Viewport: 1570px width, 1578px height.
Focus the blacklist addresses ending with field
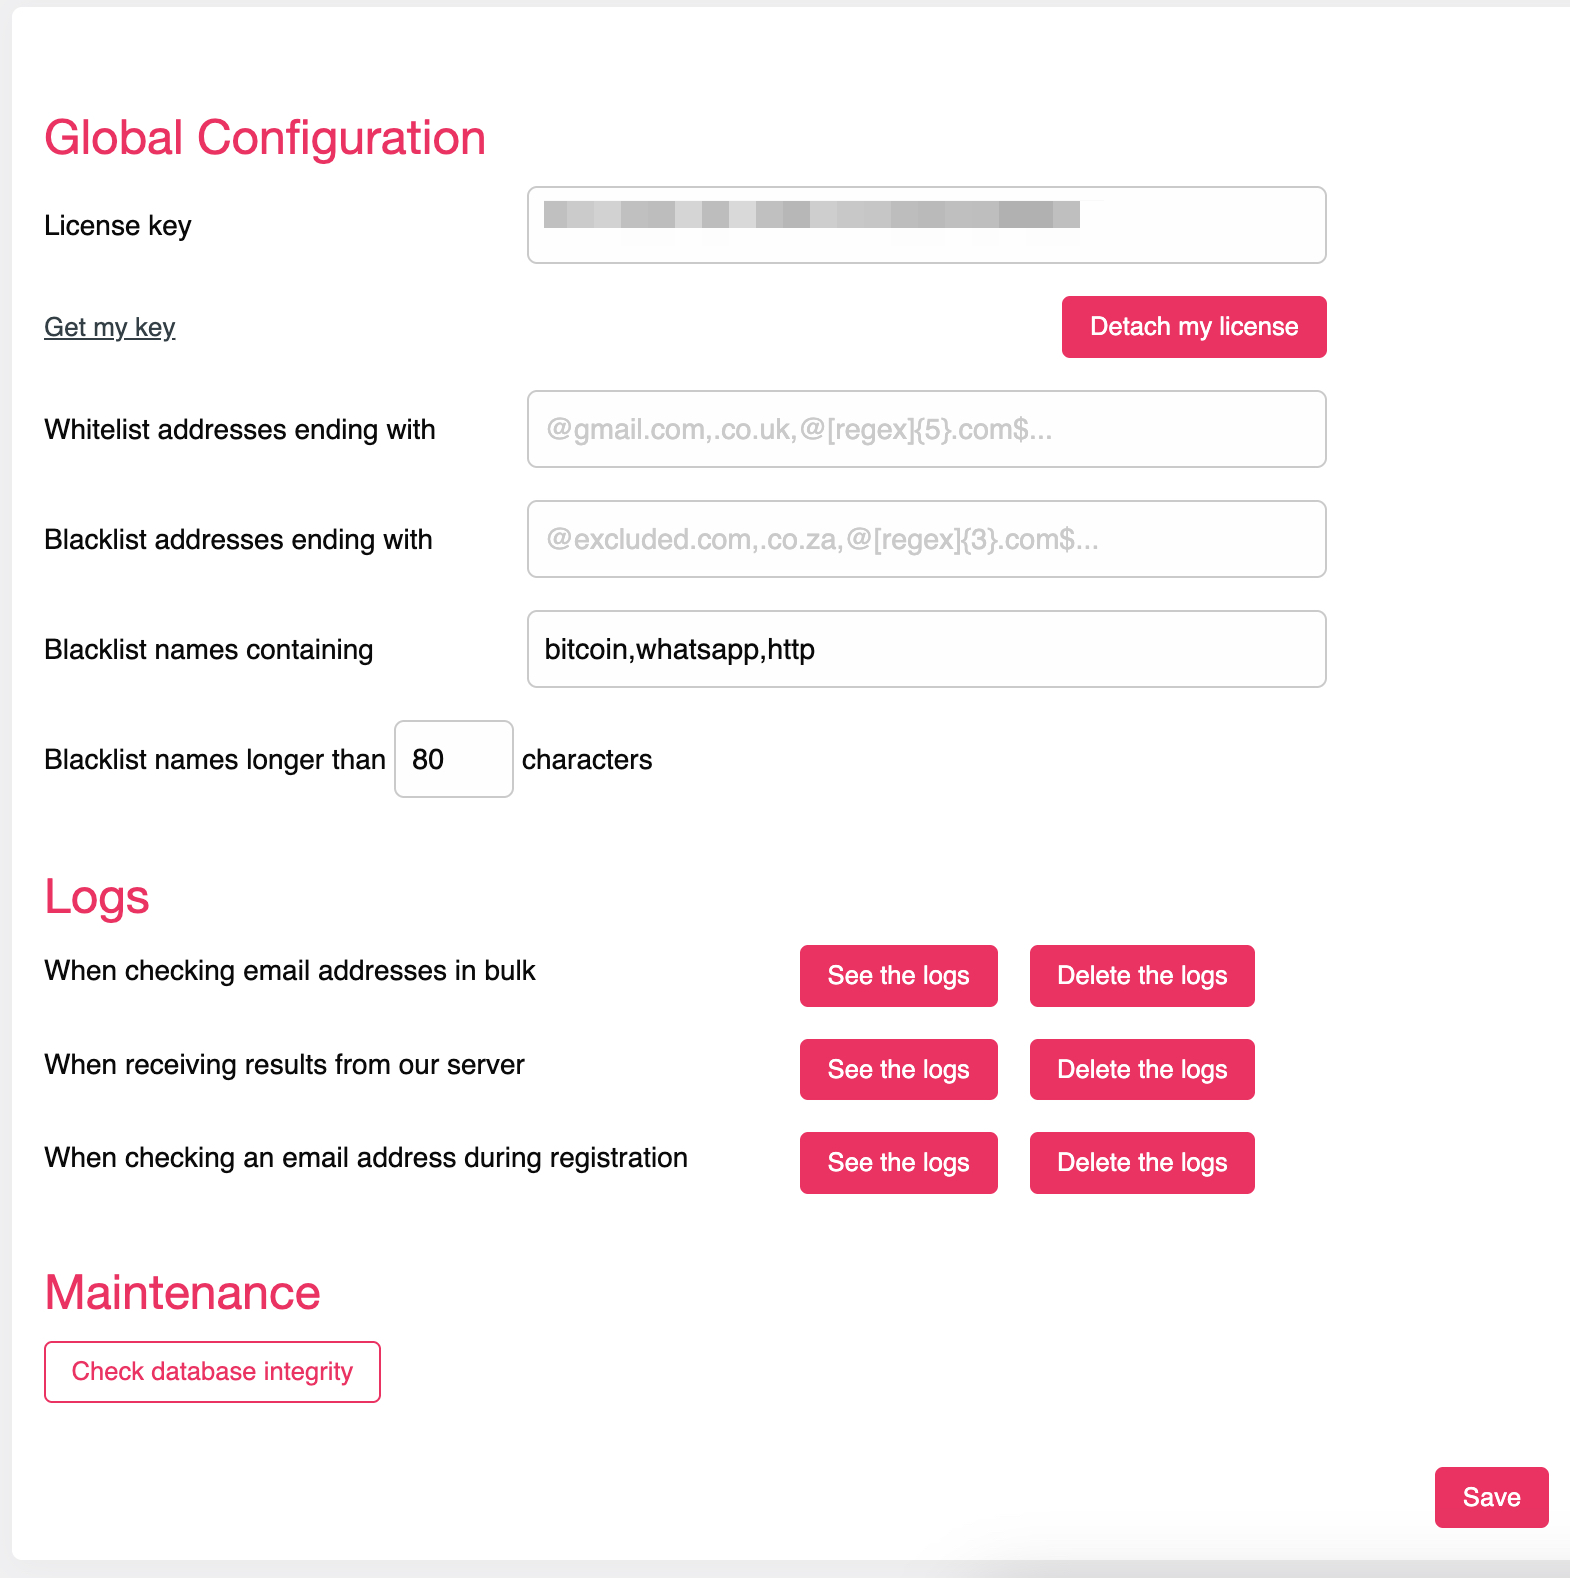click(x=926, y=539)
